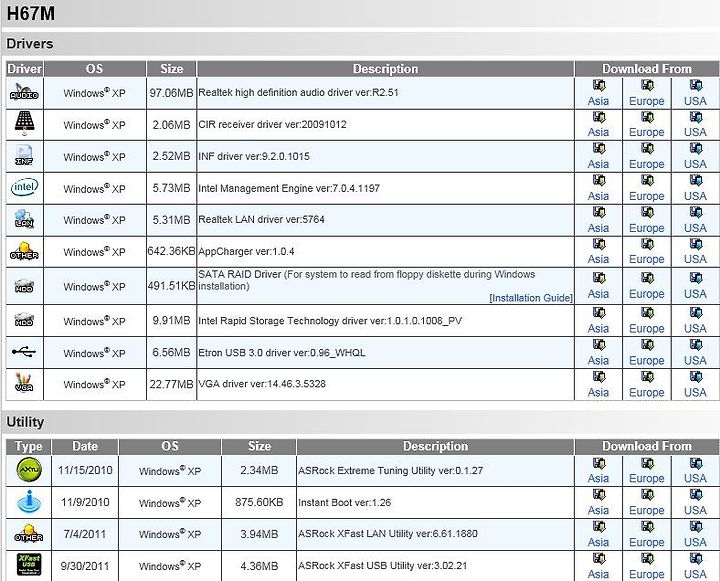720x581 pixels.
Task: Download VGA driver from USA link
Action: coord(695,393)
